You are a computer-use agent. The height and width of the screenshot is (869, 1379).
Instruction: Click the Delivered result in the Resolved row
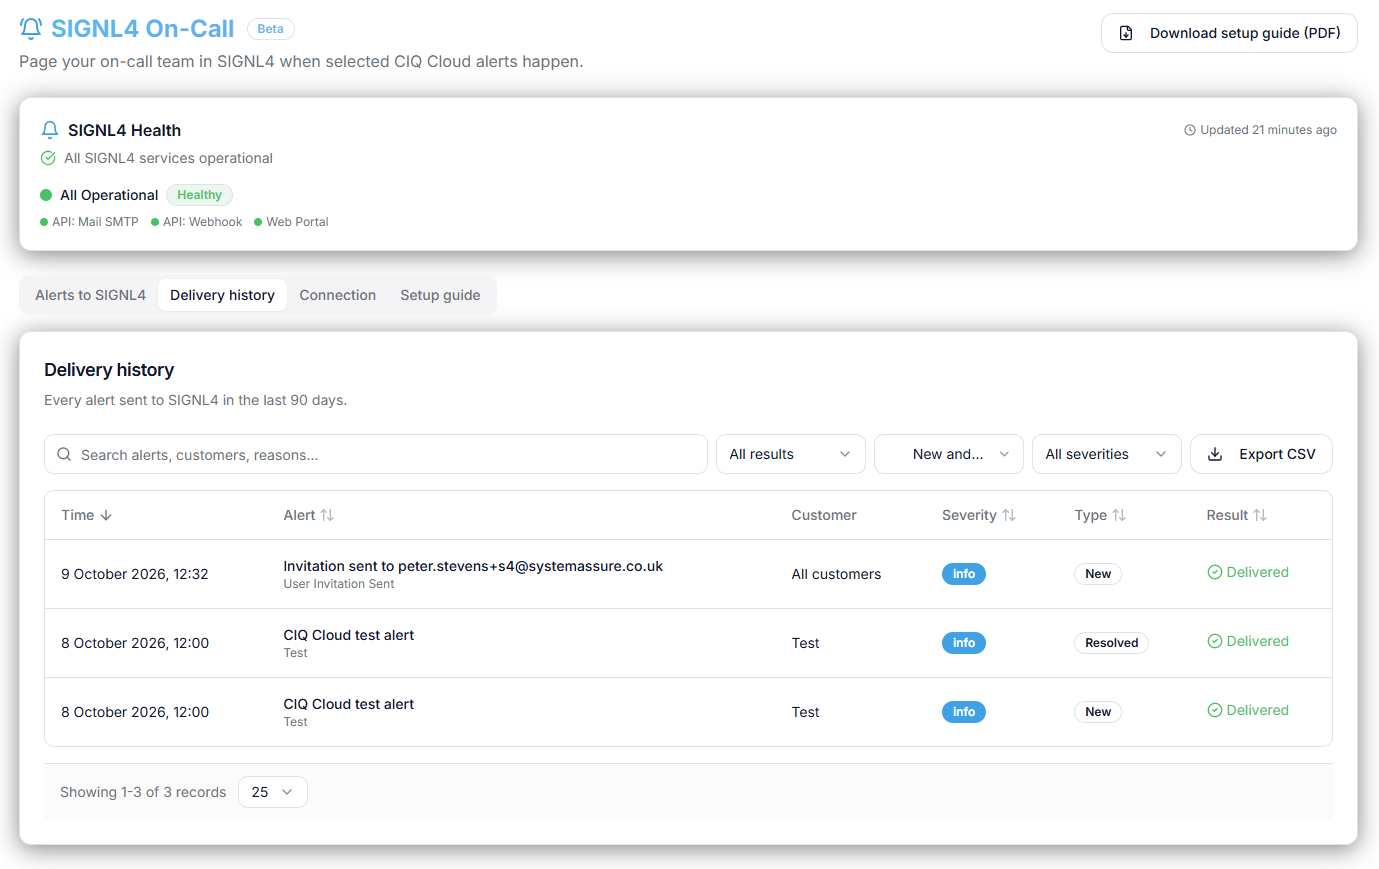pyautogui.click(x=1248, y=641)
